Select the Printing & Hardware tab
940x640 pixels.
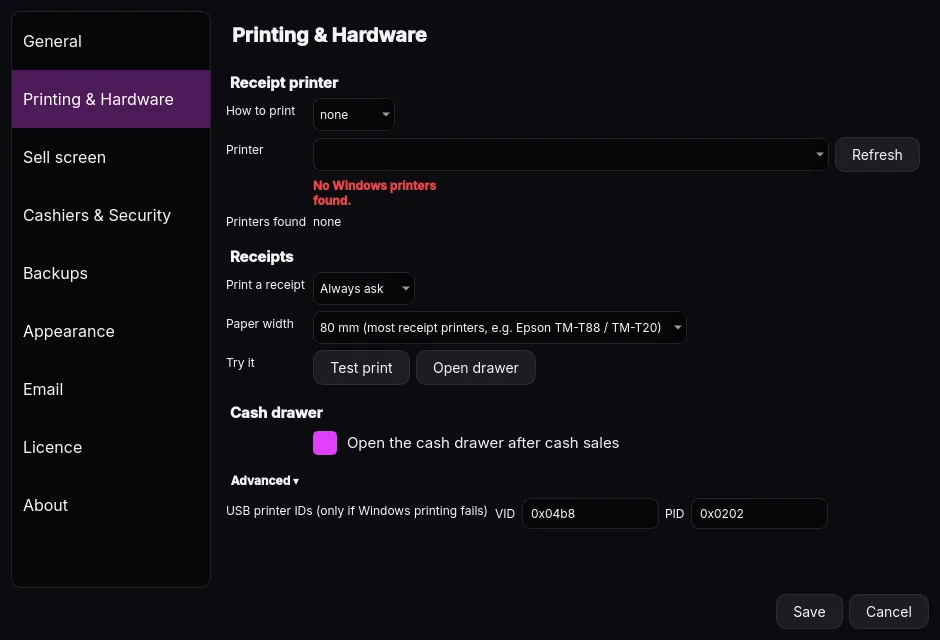coord(111,99)
